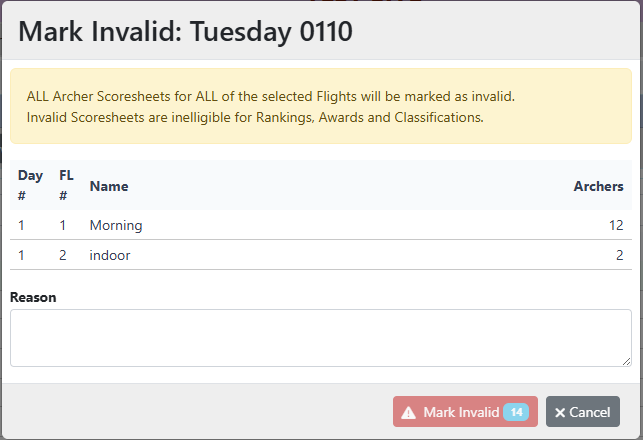Click the yellow warning alert message
643x440 pixels.
coord(320,107)
